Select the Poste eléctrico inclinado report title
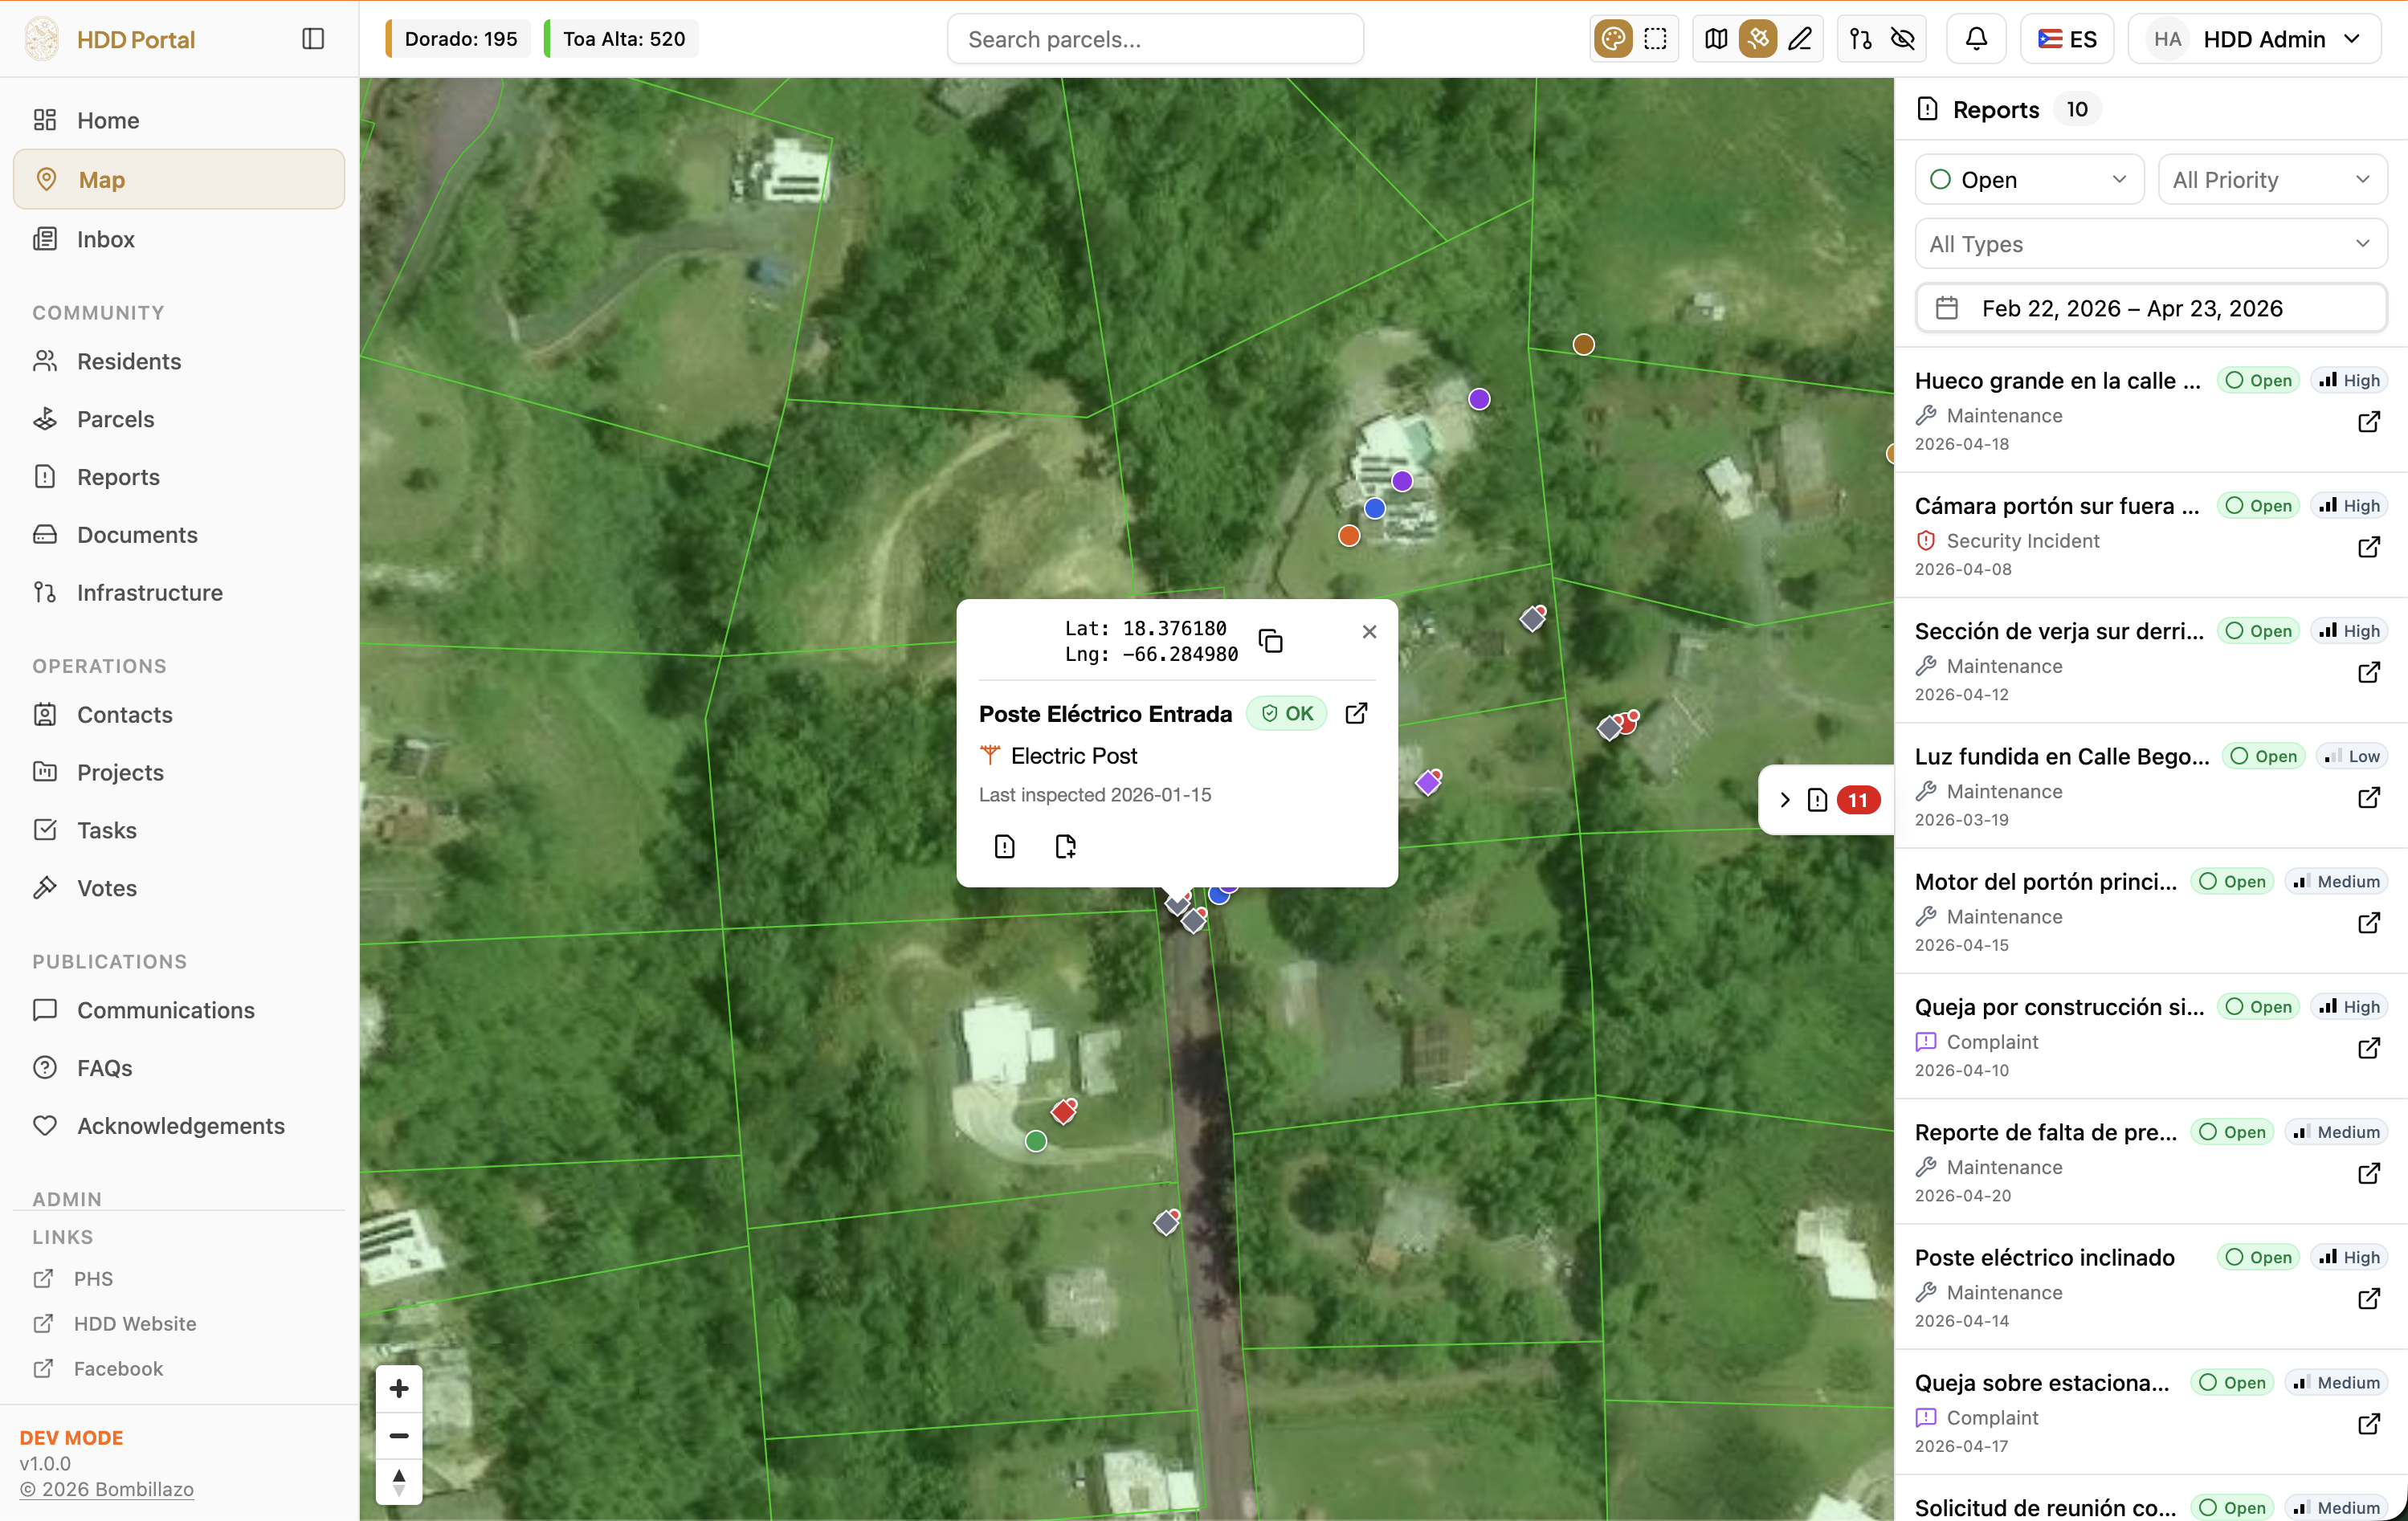 [2044, 1257]
